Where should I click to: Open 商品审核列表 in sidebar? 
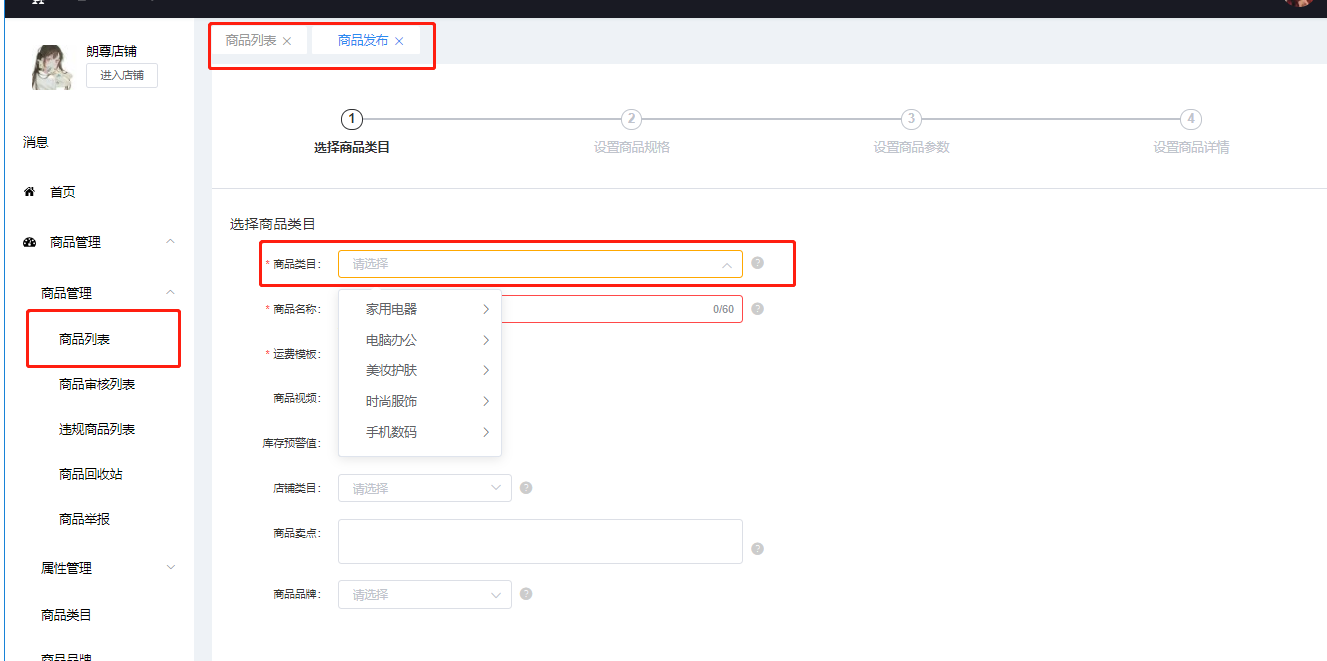(97, 384)
